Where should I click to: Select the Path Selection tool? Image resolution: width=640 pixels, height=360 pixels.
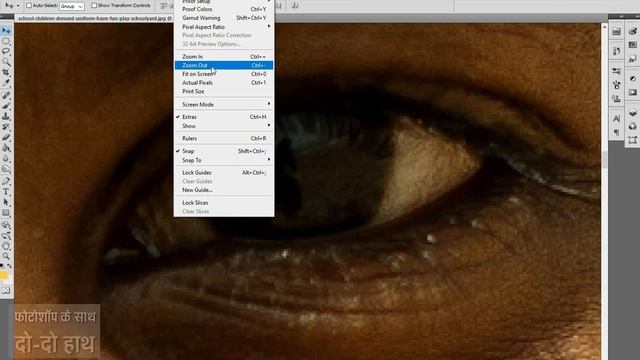point(6,202)
